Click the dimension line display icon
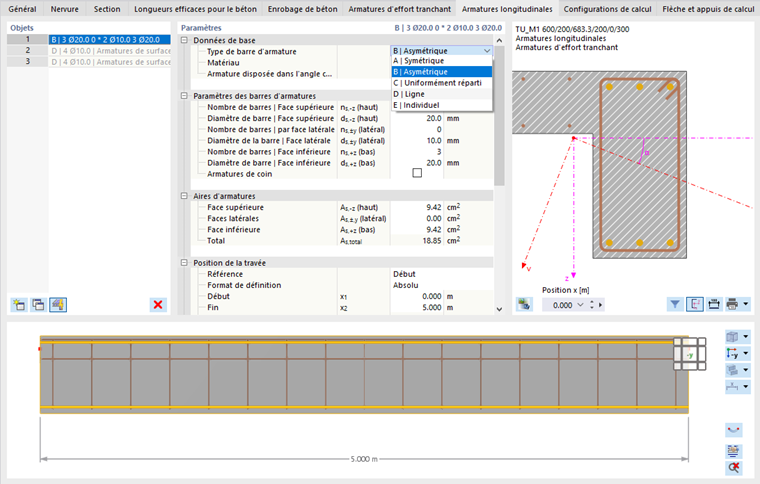The width and height of the screenshot is (760, 484). pos(732,387)
